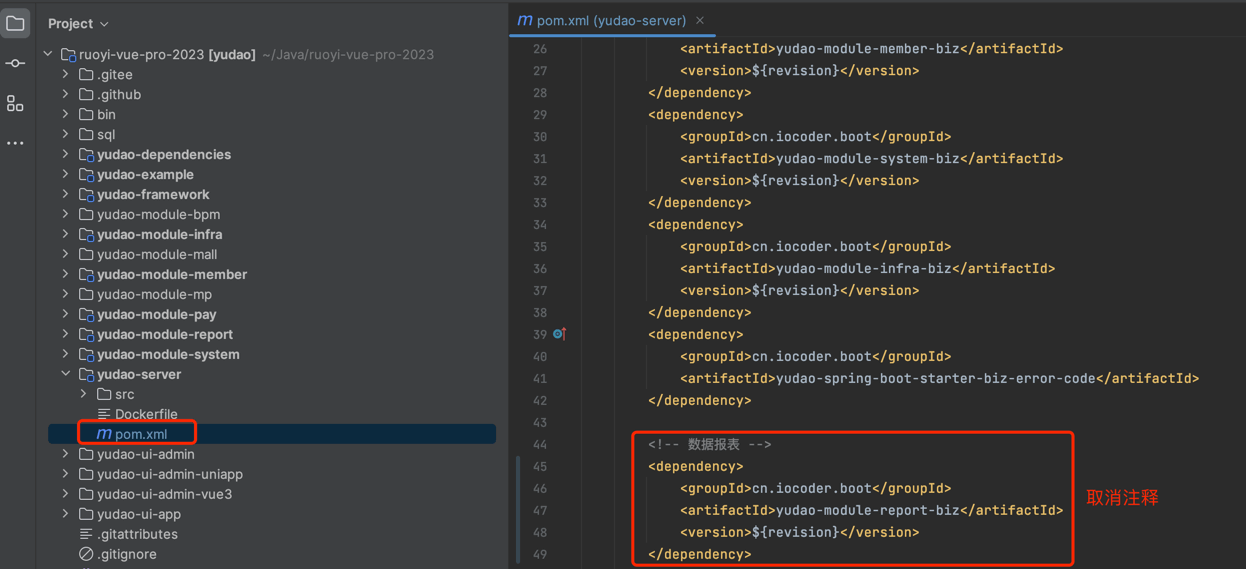Collapse the yudao-server folder
Viewport: 1246px width, 569px height.
[66, 374]
